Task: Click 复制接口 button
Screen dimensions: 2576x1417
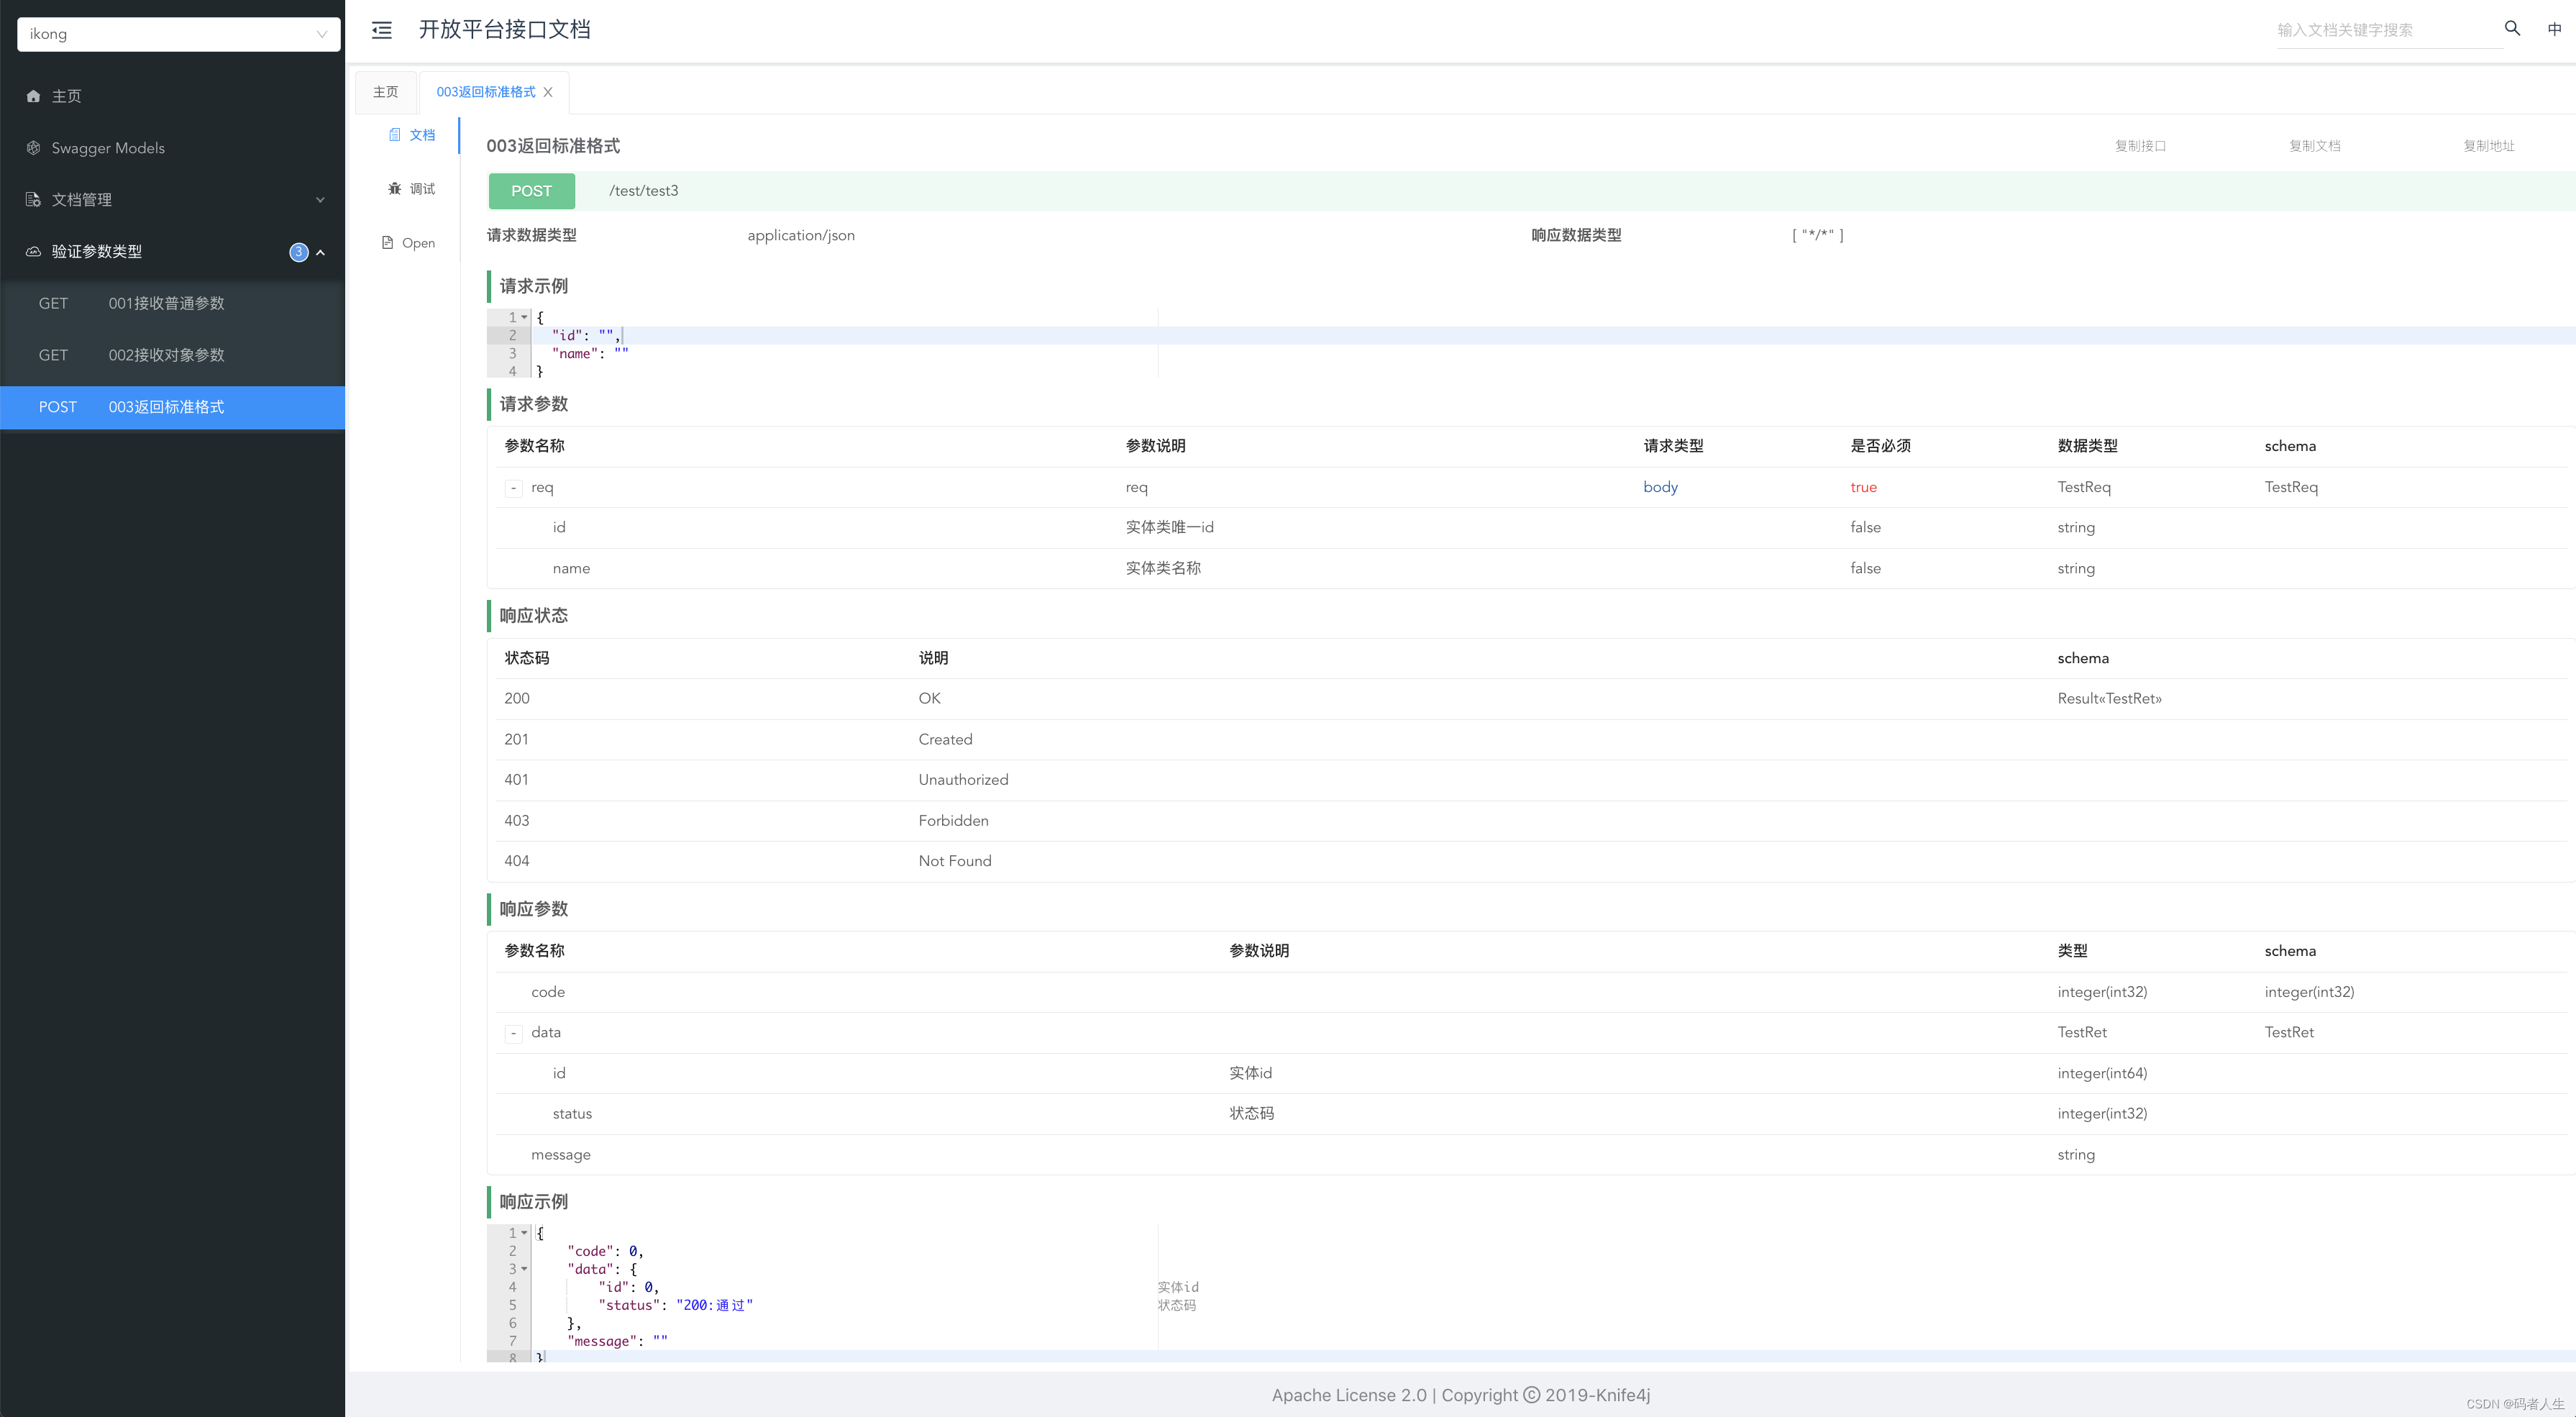Action: pos(2140,146)
